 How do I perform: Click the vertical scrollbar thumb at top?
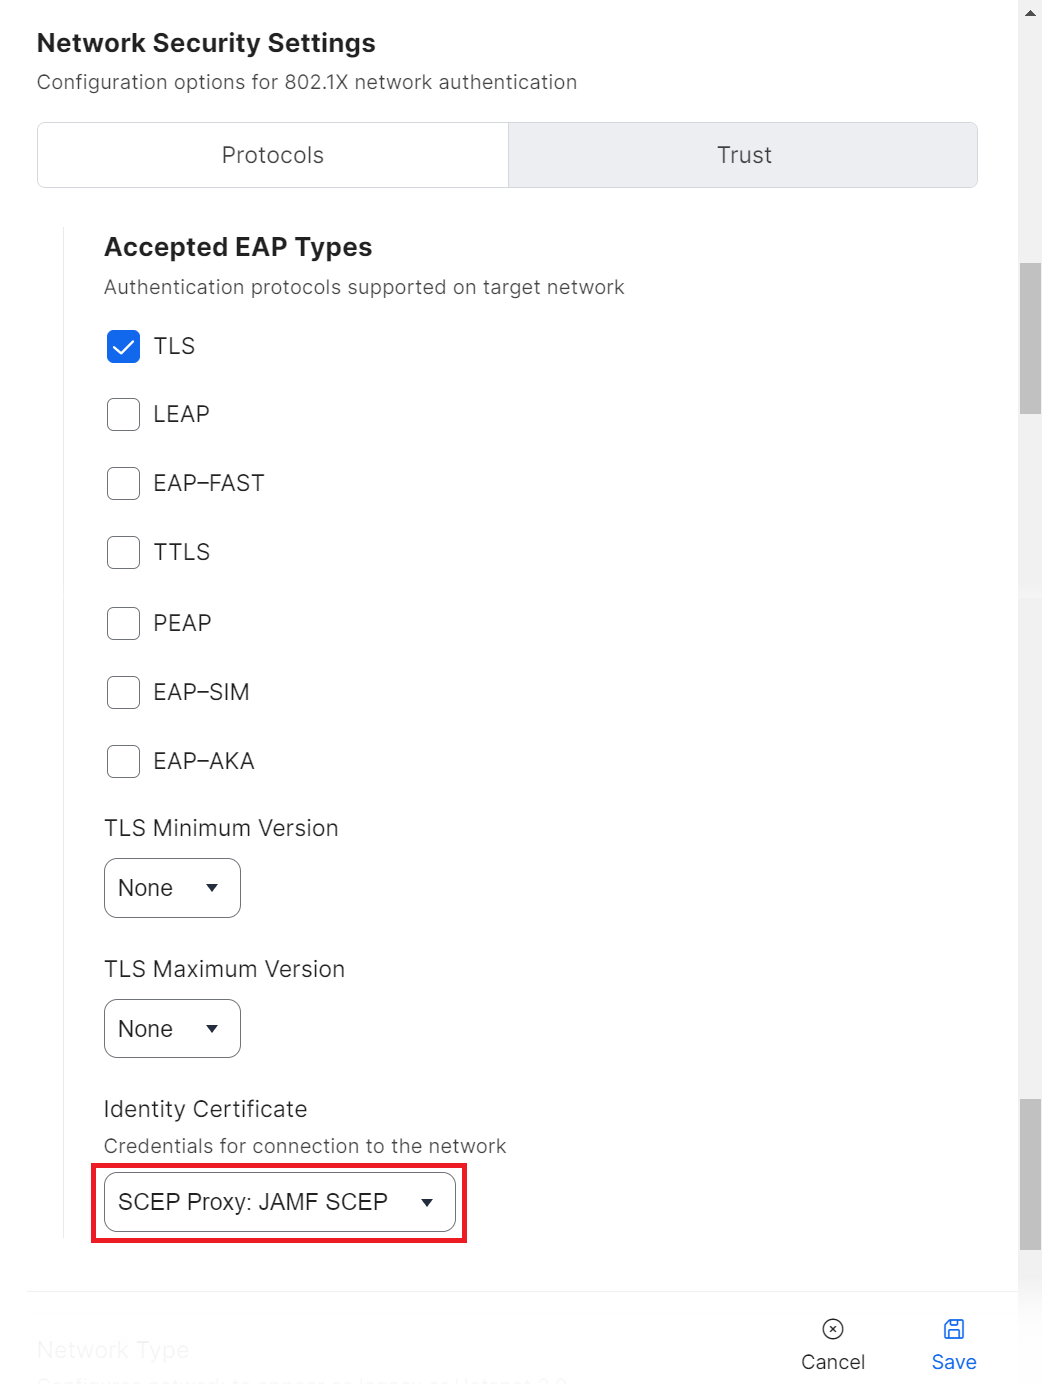point(1030,338)
